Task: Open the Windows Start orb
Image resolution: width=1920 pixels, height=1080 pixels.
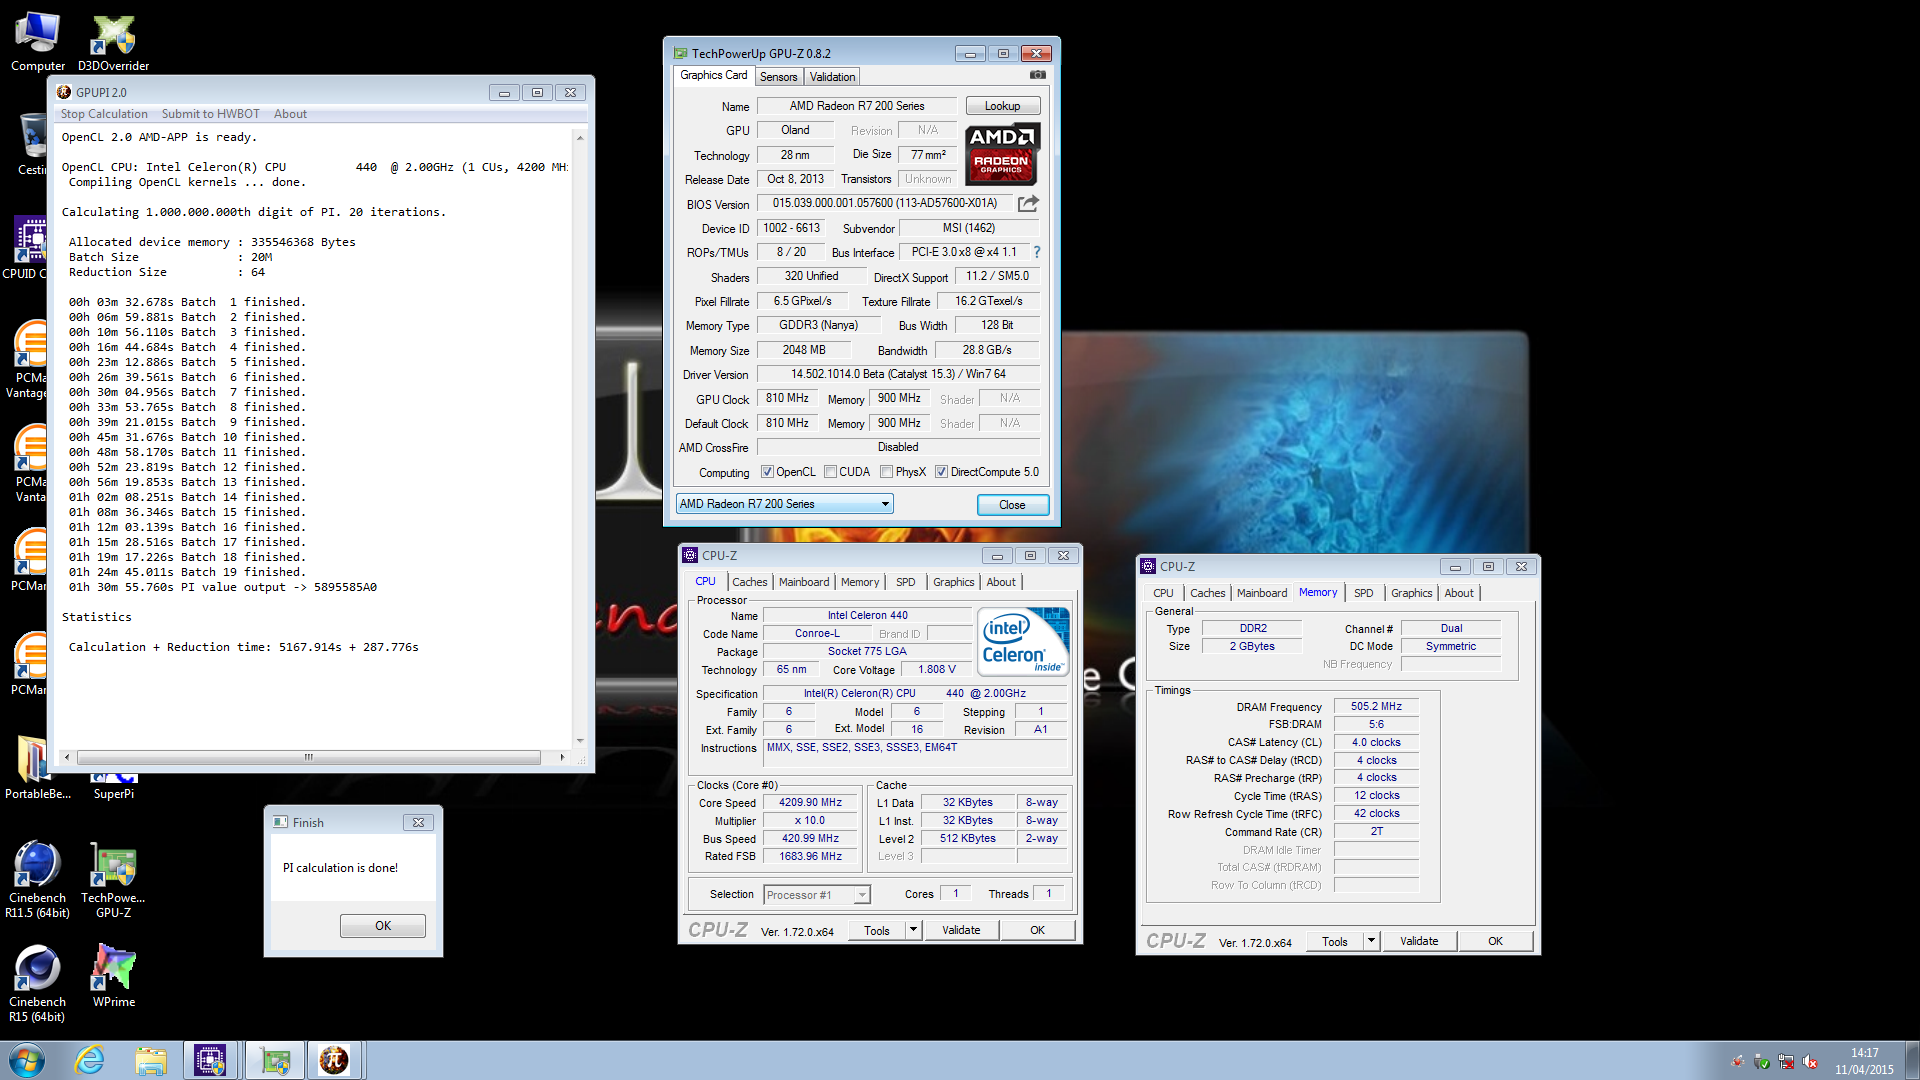Action: (x=27, y=1060)
